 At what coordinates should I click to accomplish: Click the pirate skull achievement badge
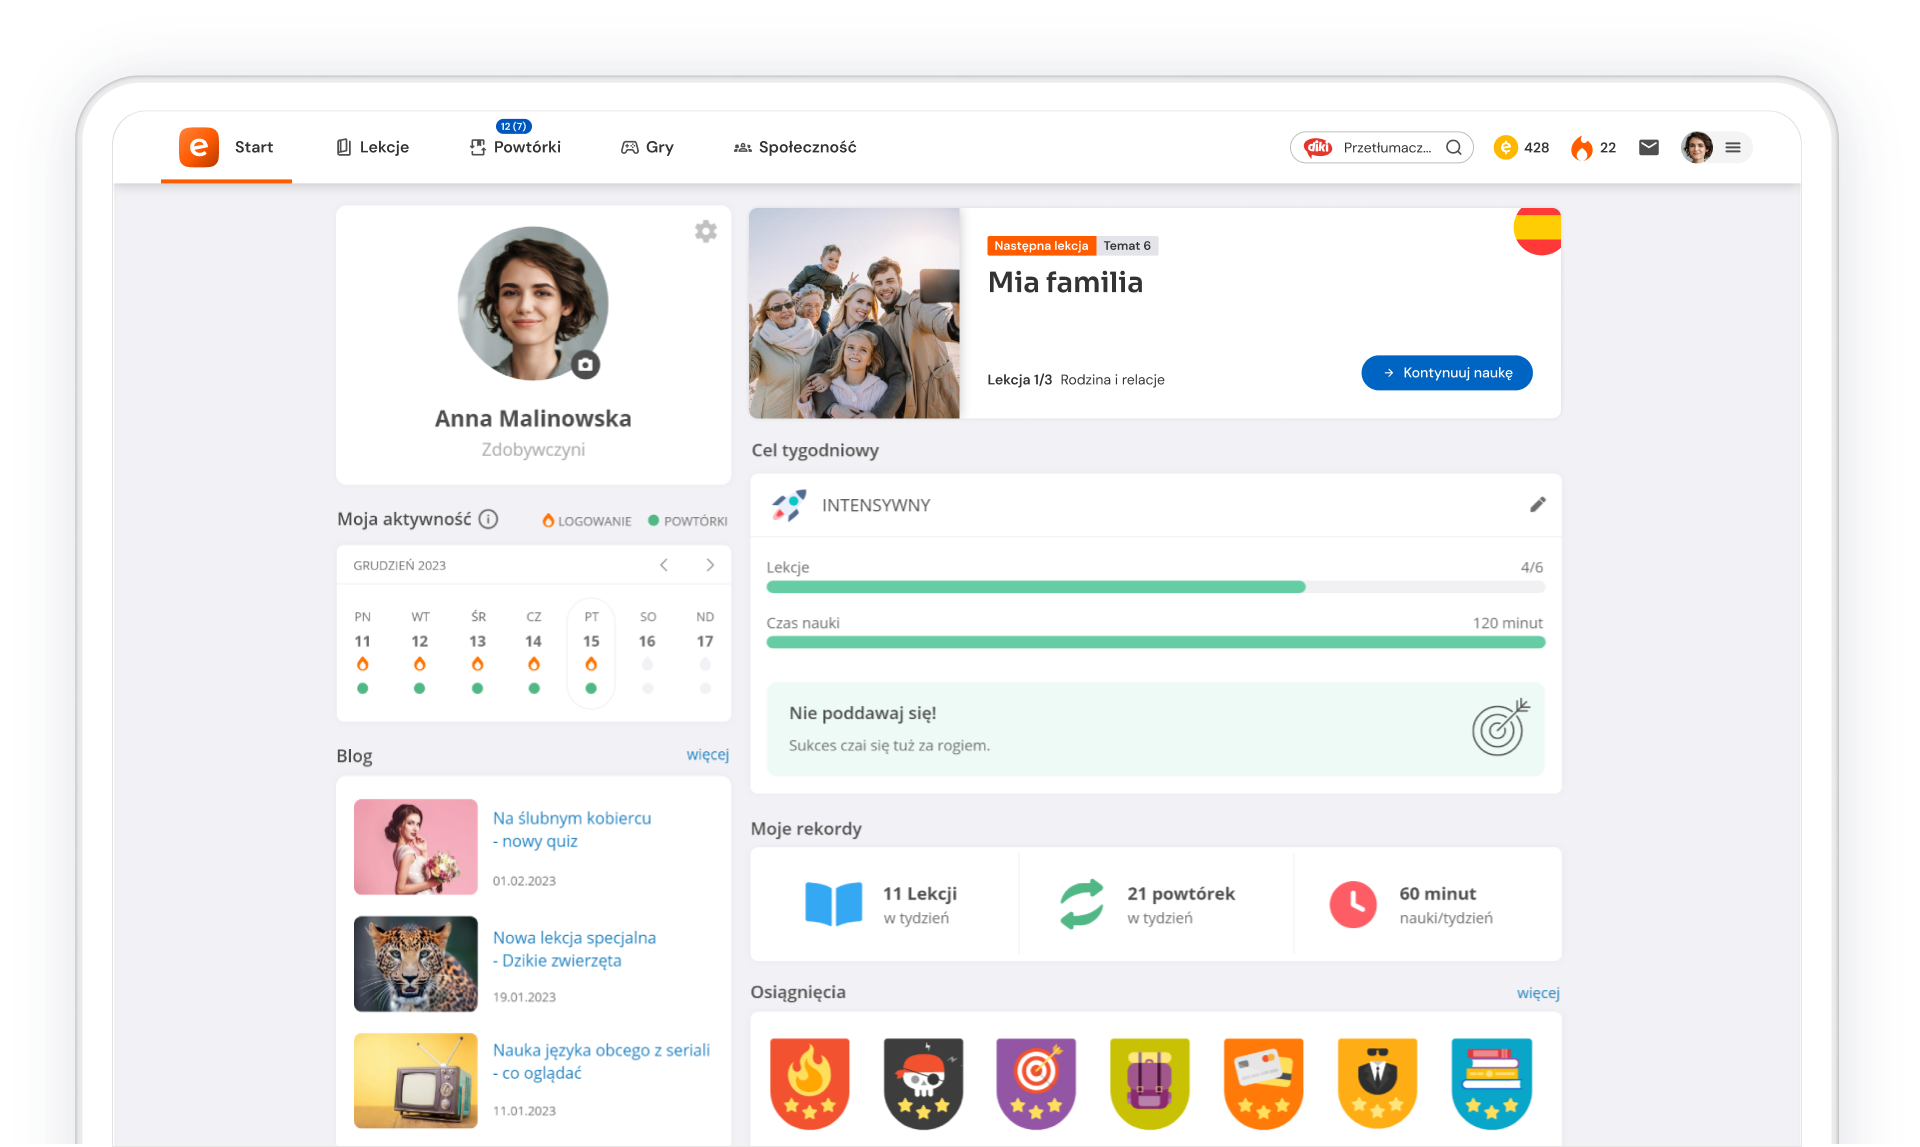click(923, 1083)
